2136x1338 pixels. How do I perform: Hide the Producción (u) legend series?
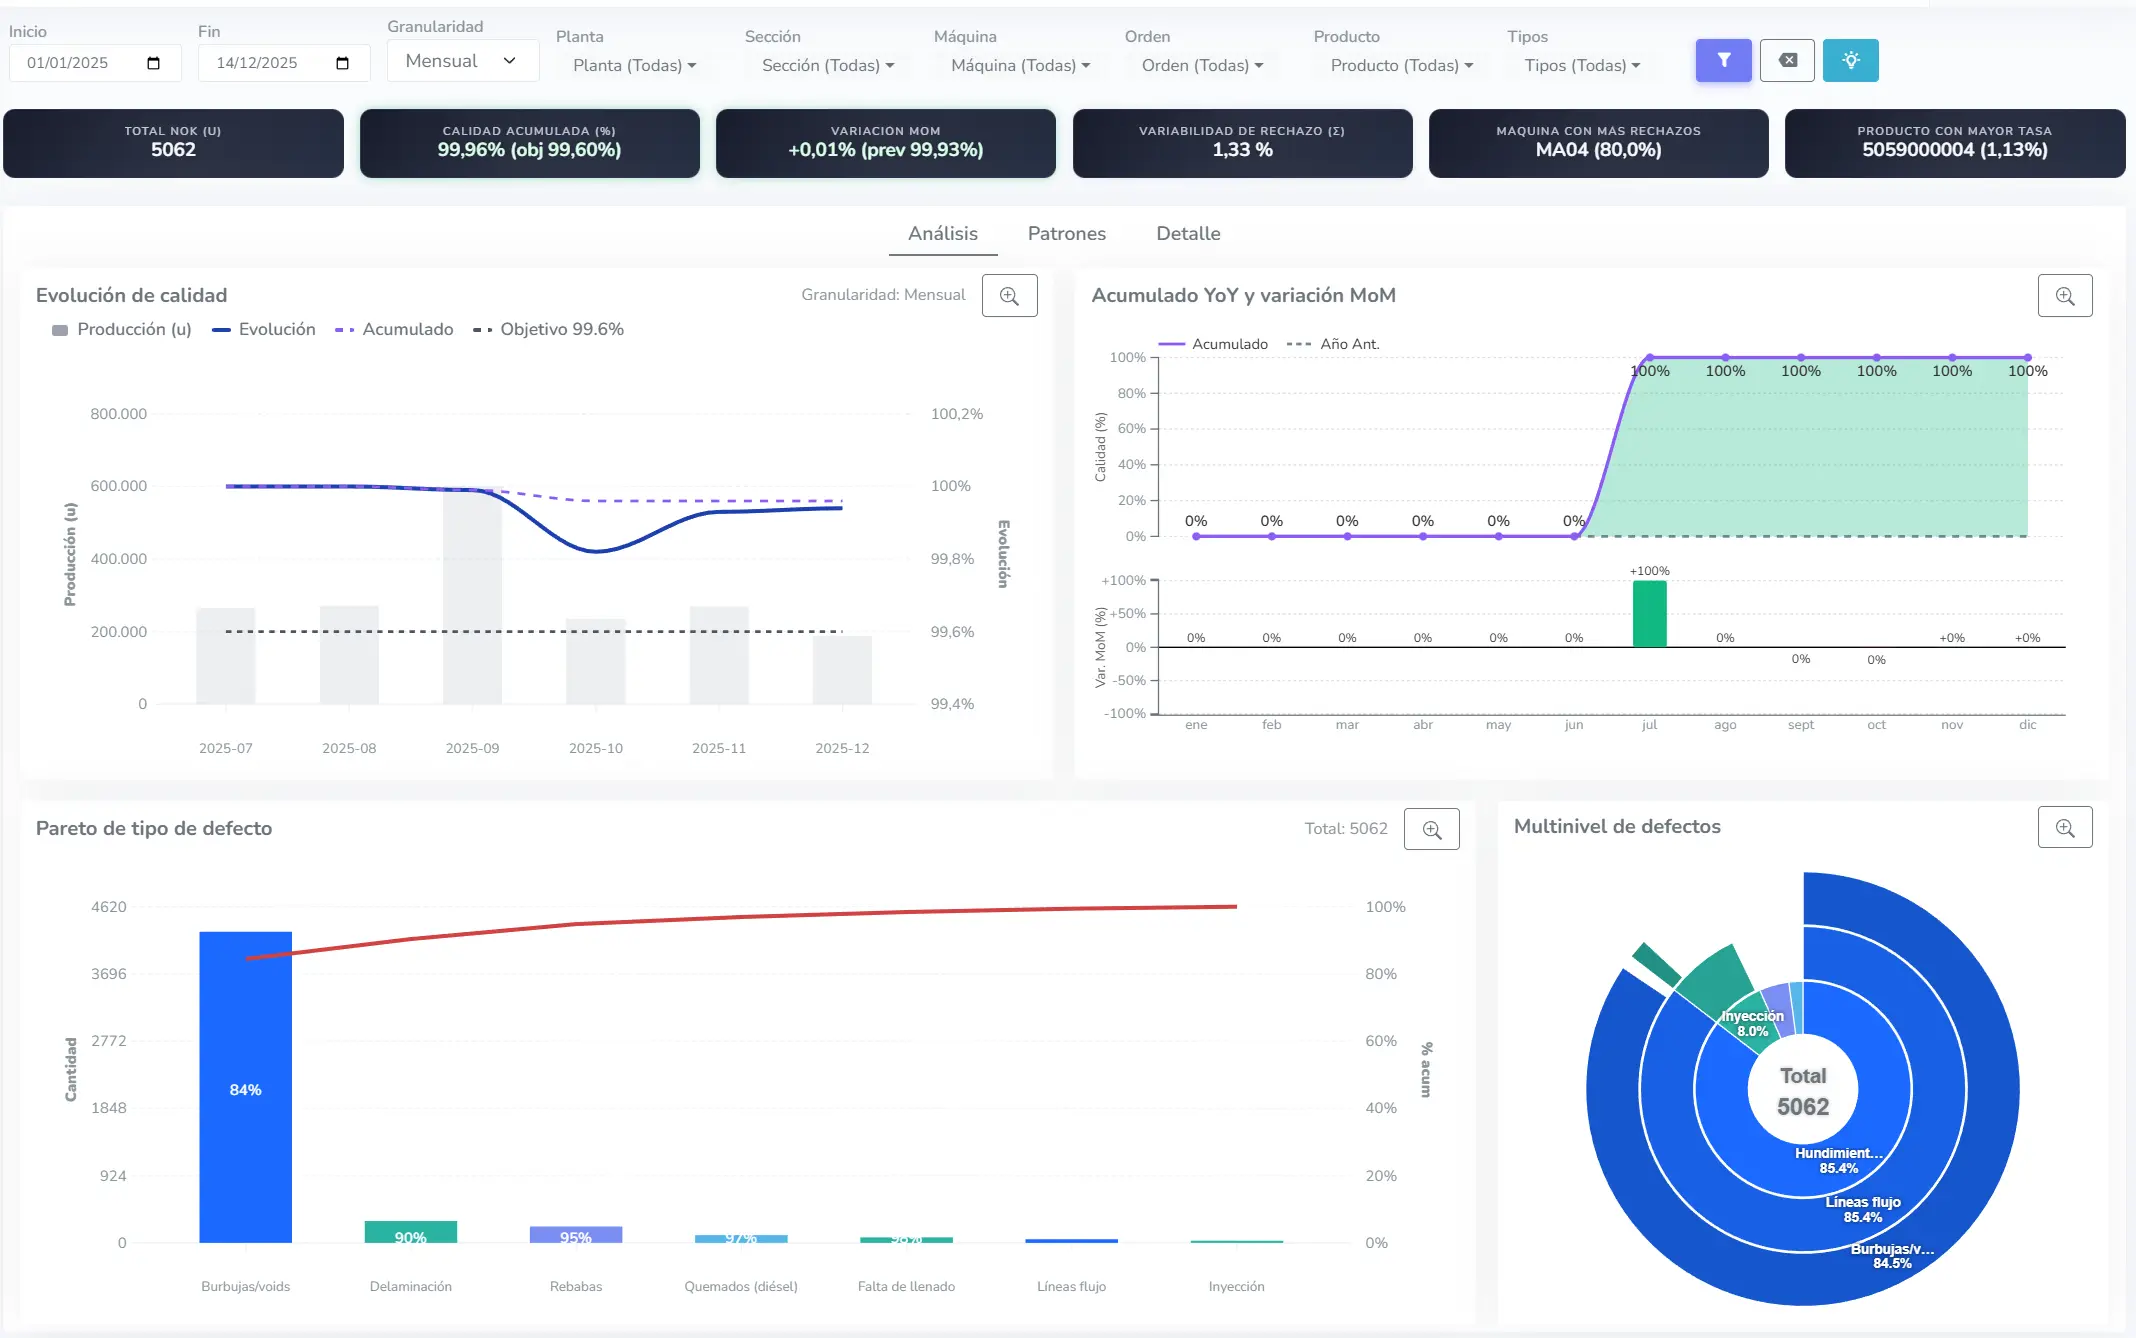click(x=121, y=329)
